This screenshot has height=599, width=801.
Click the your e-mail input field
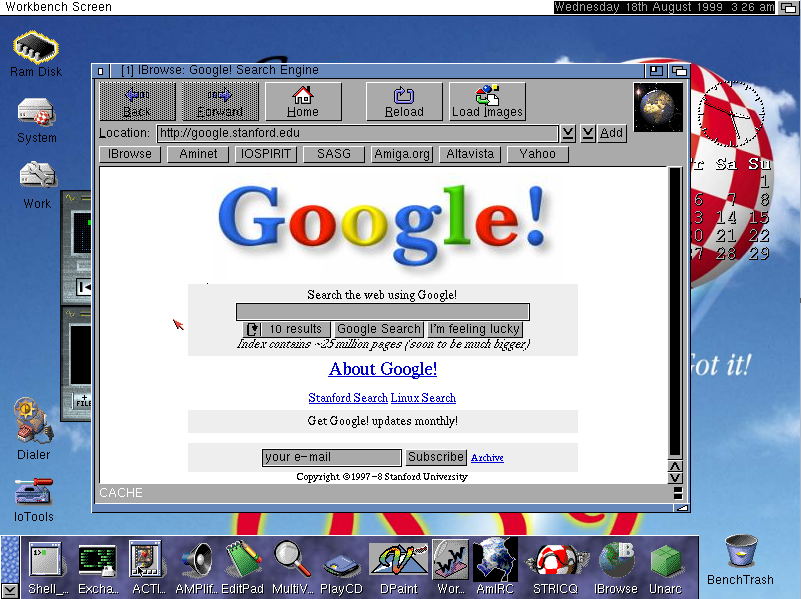pyautogui.click(x=332, y=457)
